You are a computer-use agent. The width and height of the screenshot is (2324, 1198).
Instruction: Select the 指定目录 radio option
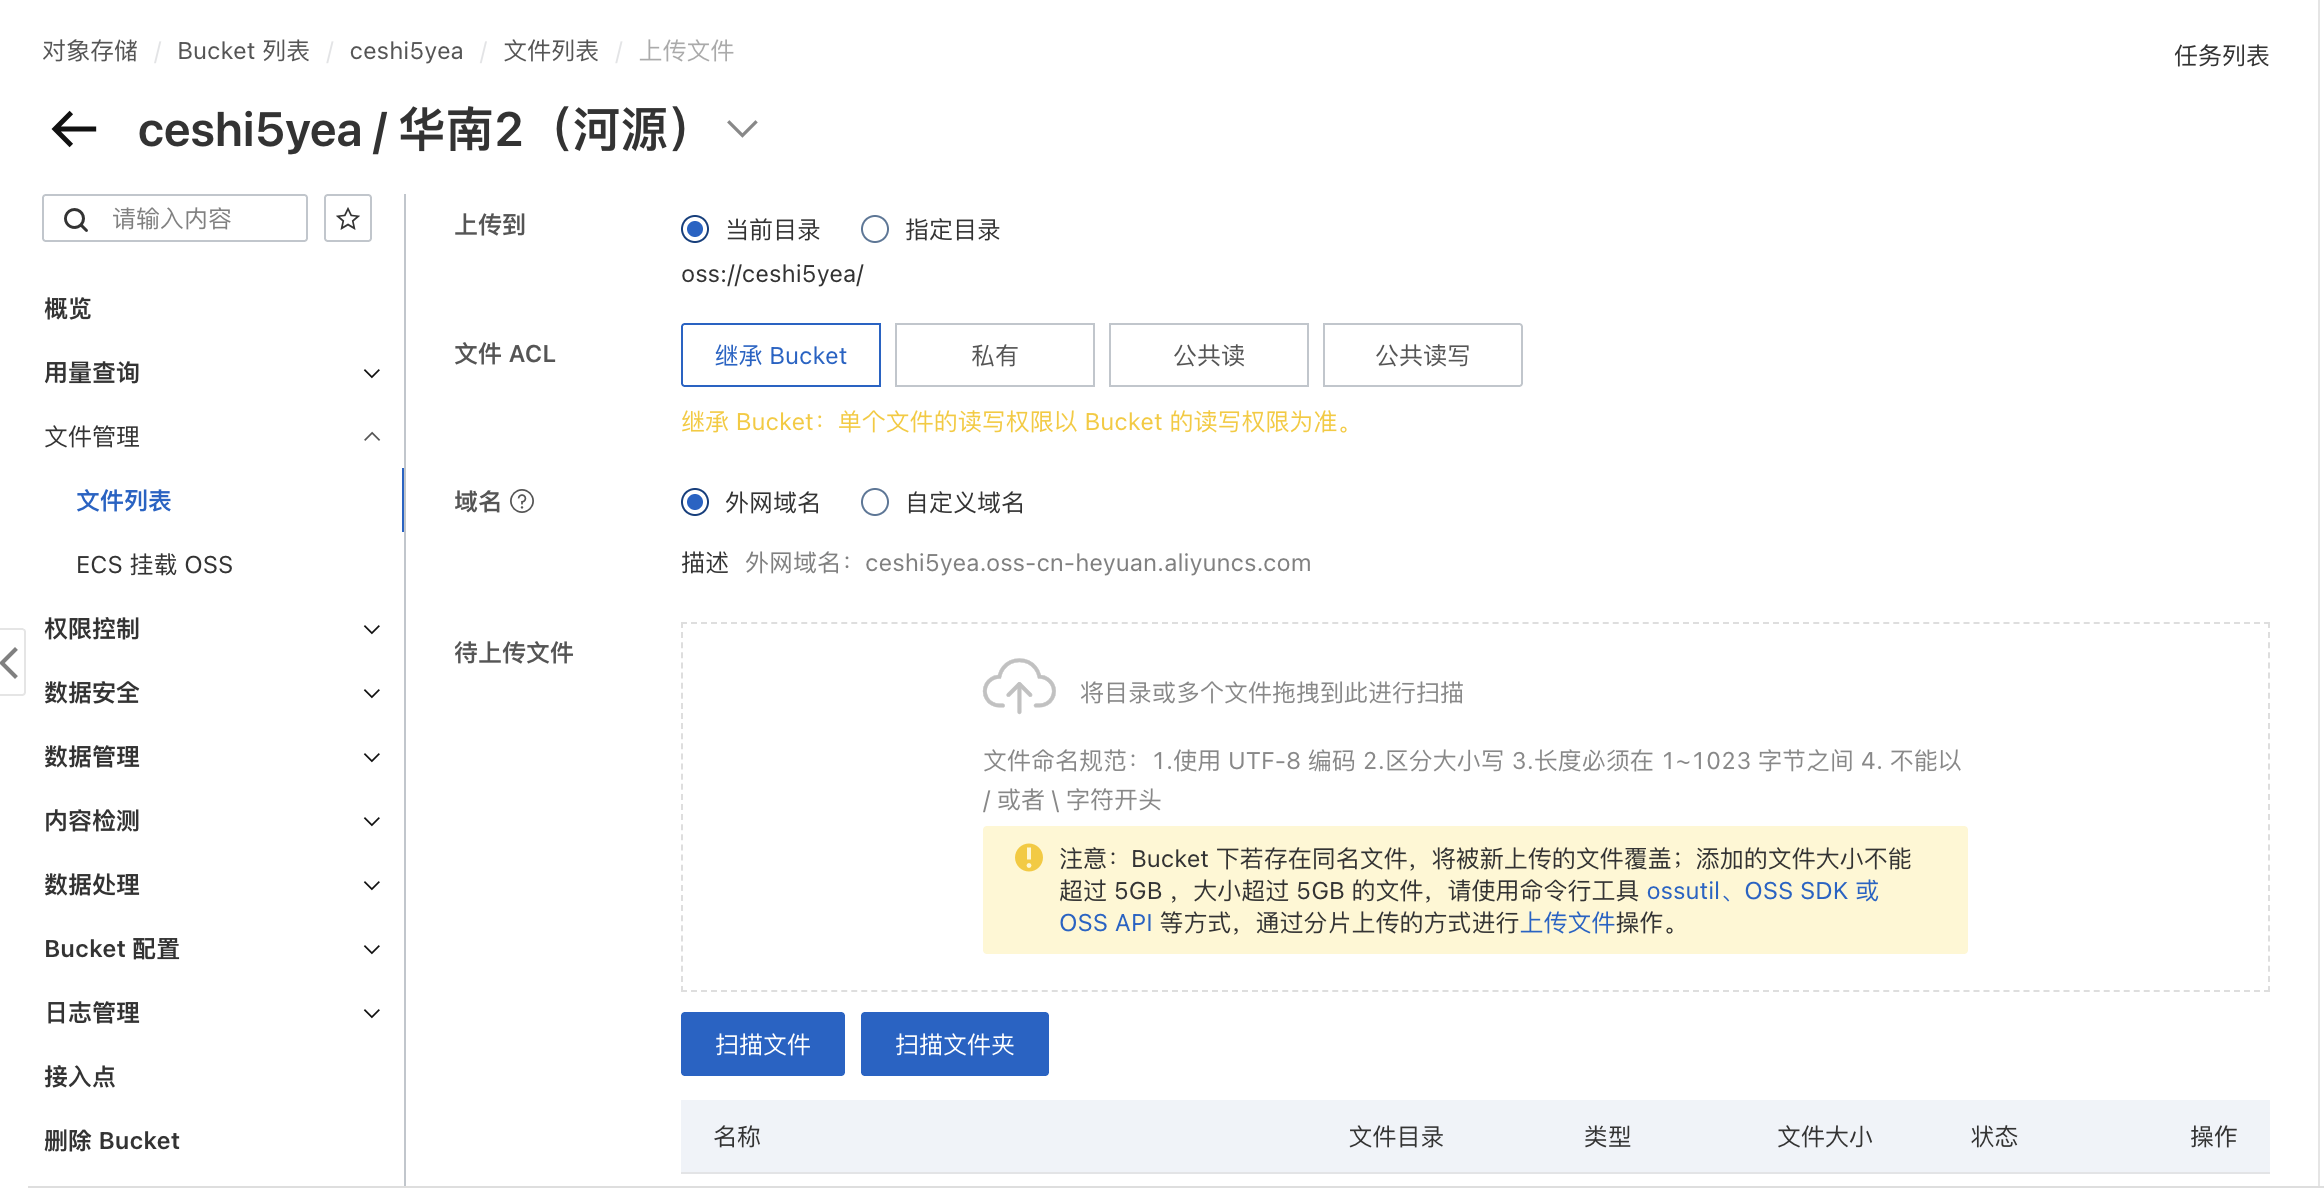click(875, 230)
